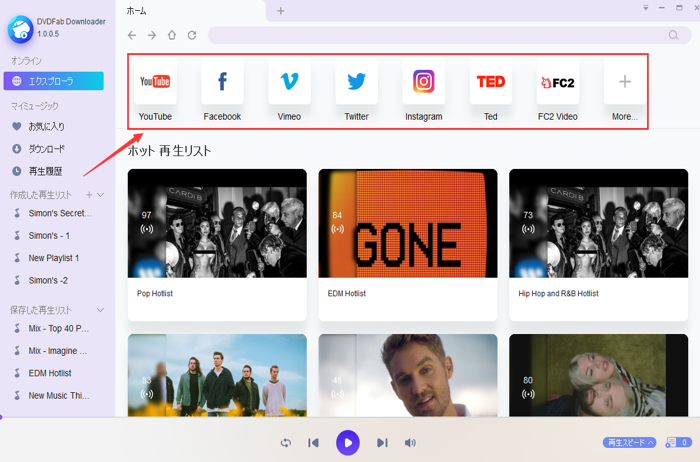700x462 pixels.
Task: Open the playlist card numbered 48
Action: 408,375
